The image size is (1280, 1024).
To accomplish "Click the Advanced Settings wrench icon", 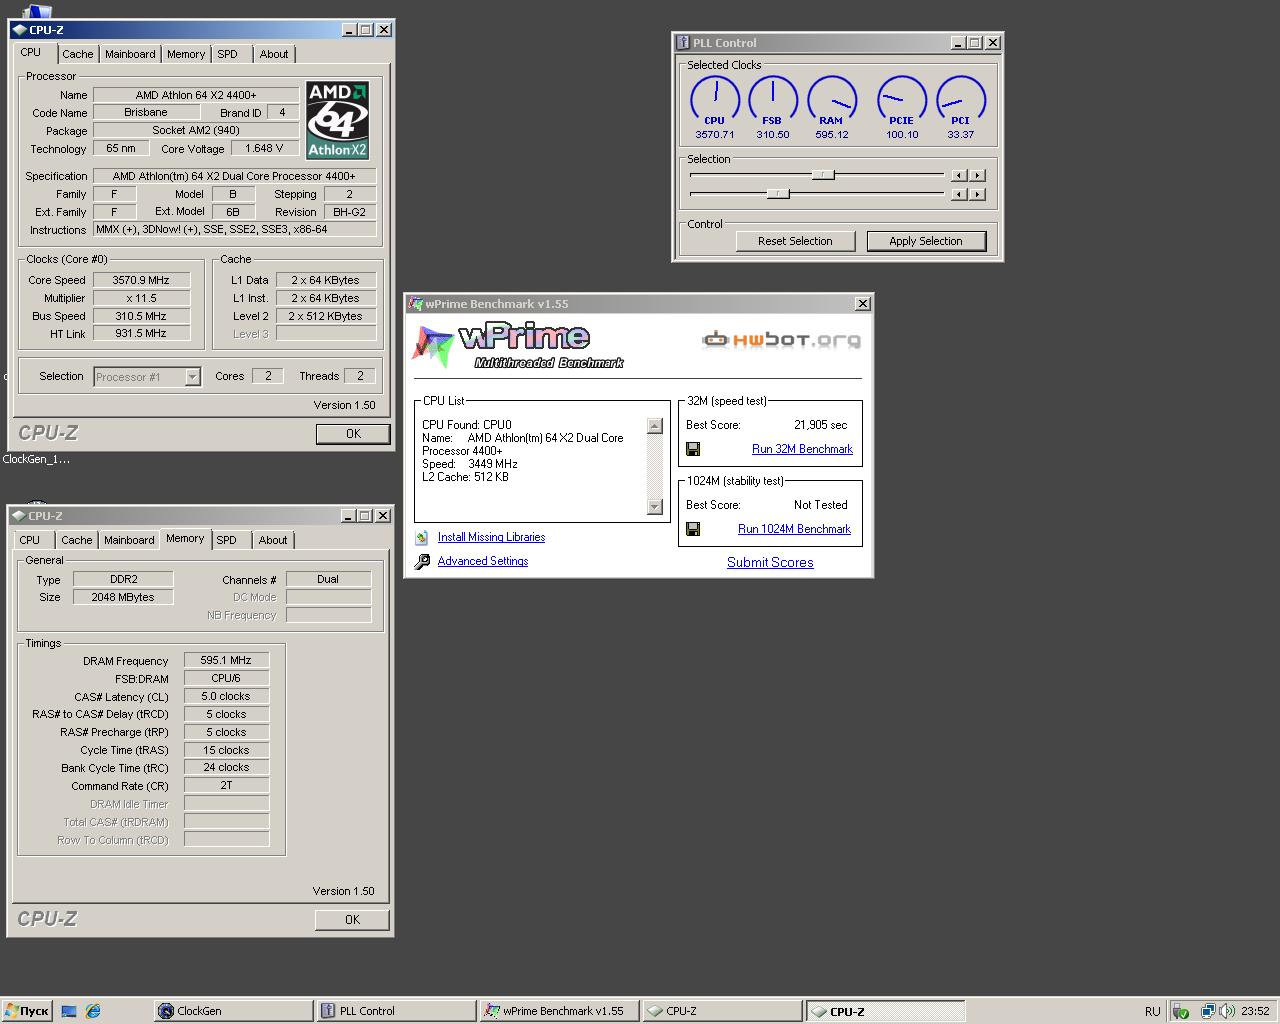I will click(x=422, y=561).
